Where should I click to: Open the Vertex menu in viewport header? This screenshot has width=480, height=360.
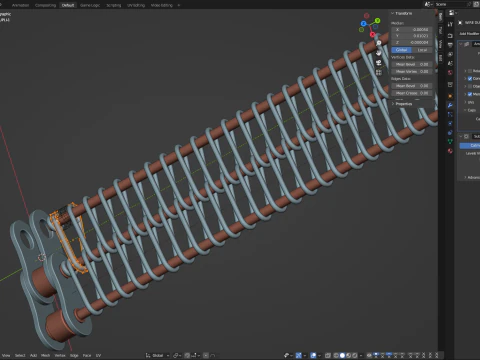[x=60, y=355]
